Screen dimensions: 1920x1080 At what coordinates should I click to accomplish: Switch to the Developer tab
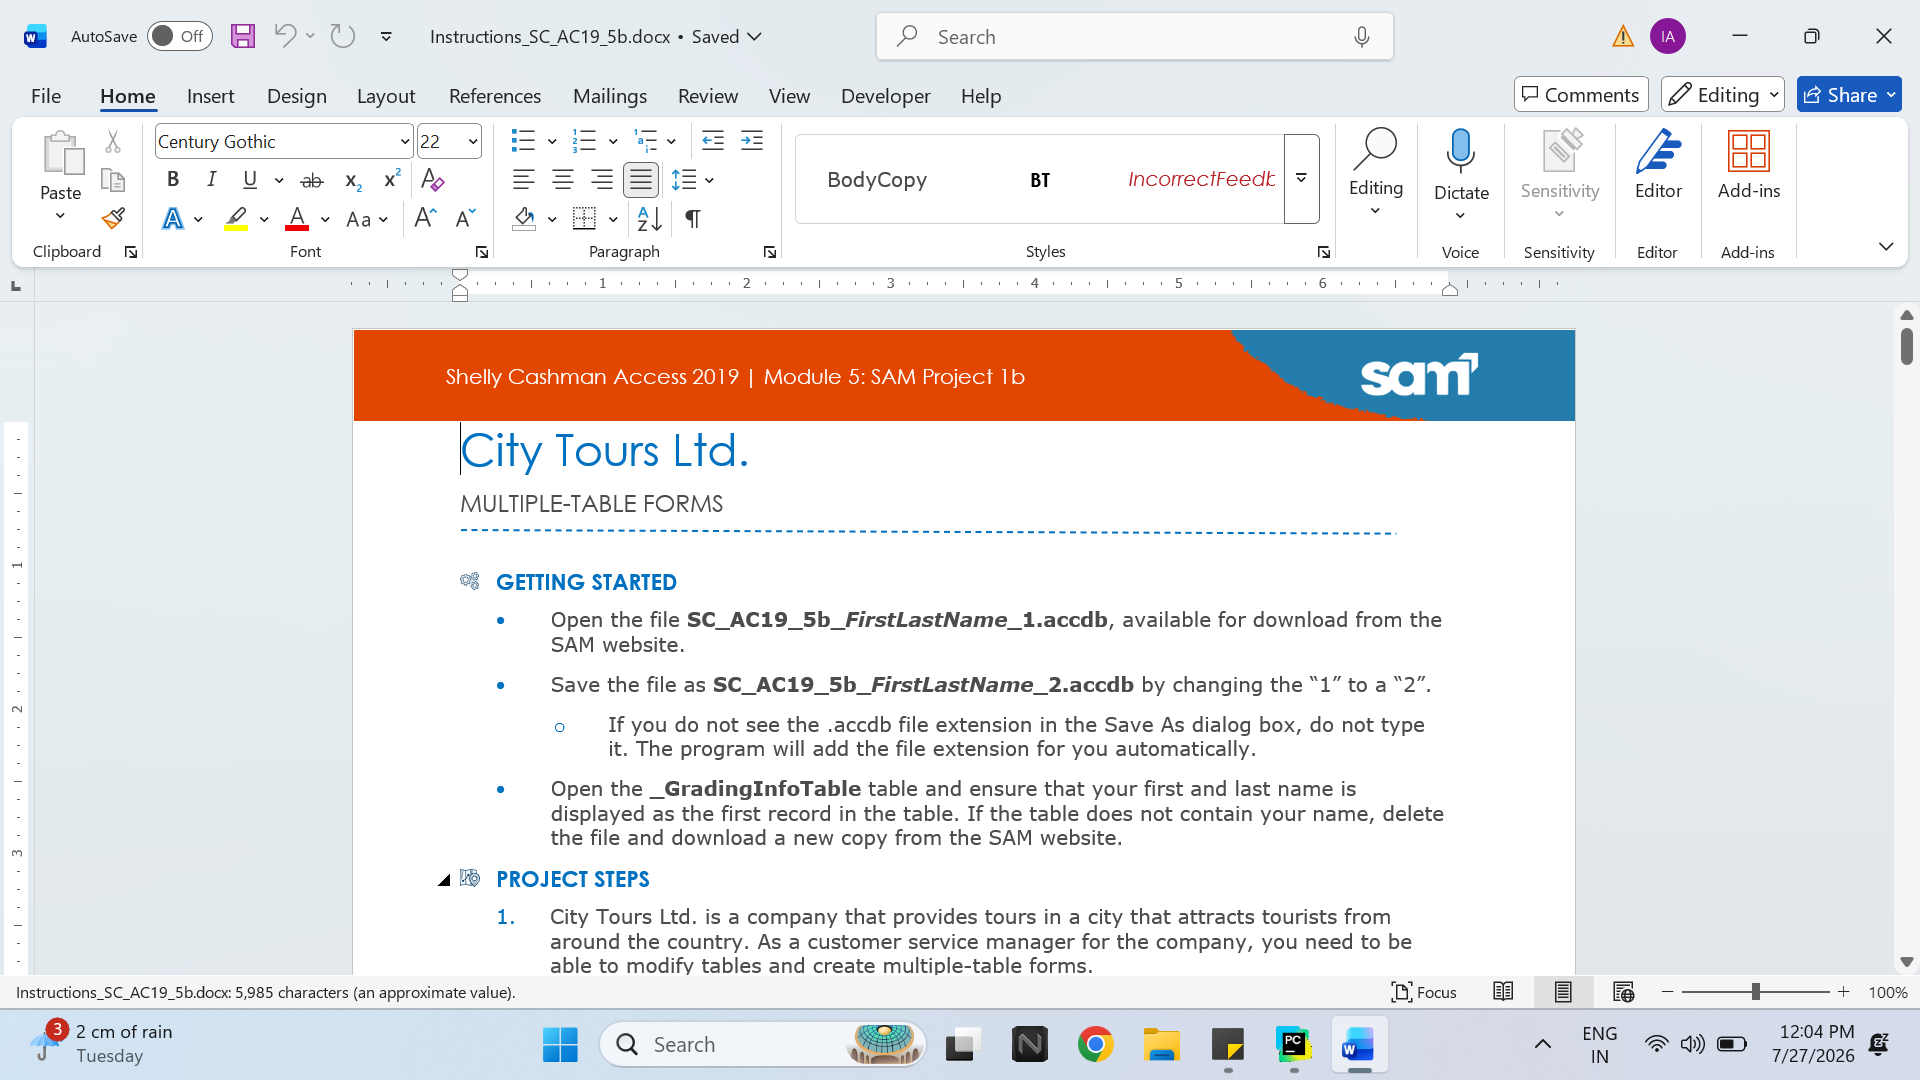885,96
